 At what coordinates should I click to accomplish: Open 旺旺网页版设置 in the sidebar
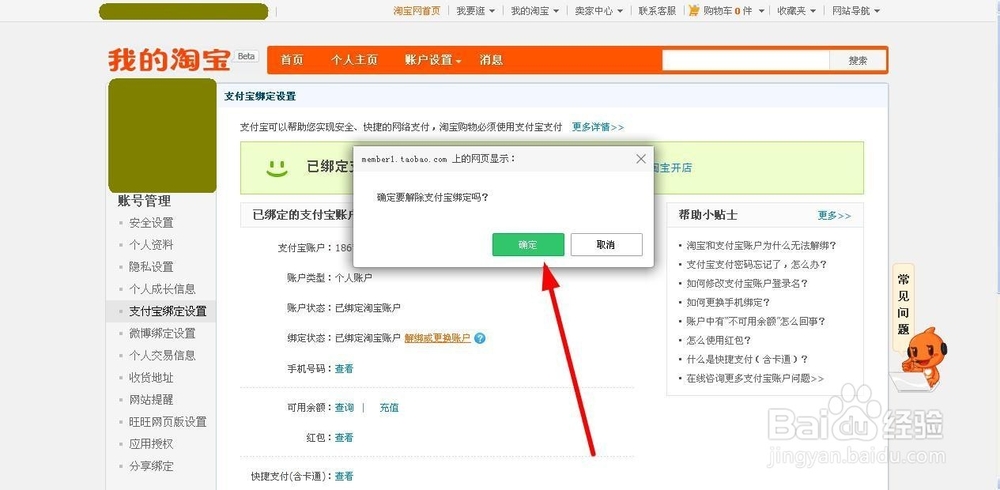click(168, 422)
